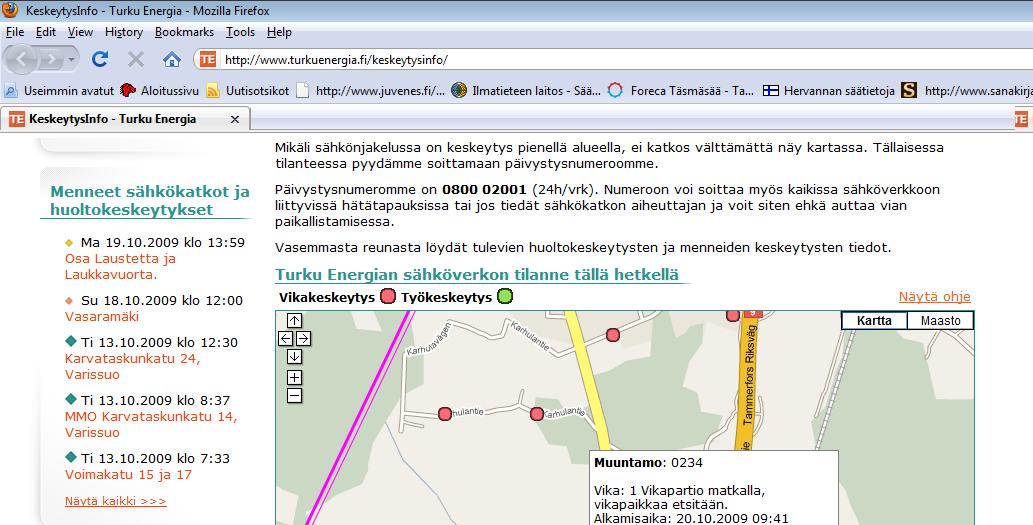This screenshot has height=525, width=1033.
Task: Open the Useimmin avatut bookmark folder
Action: coord(59,90)
